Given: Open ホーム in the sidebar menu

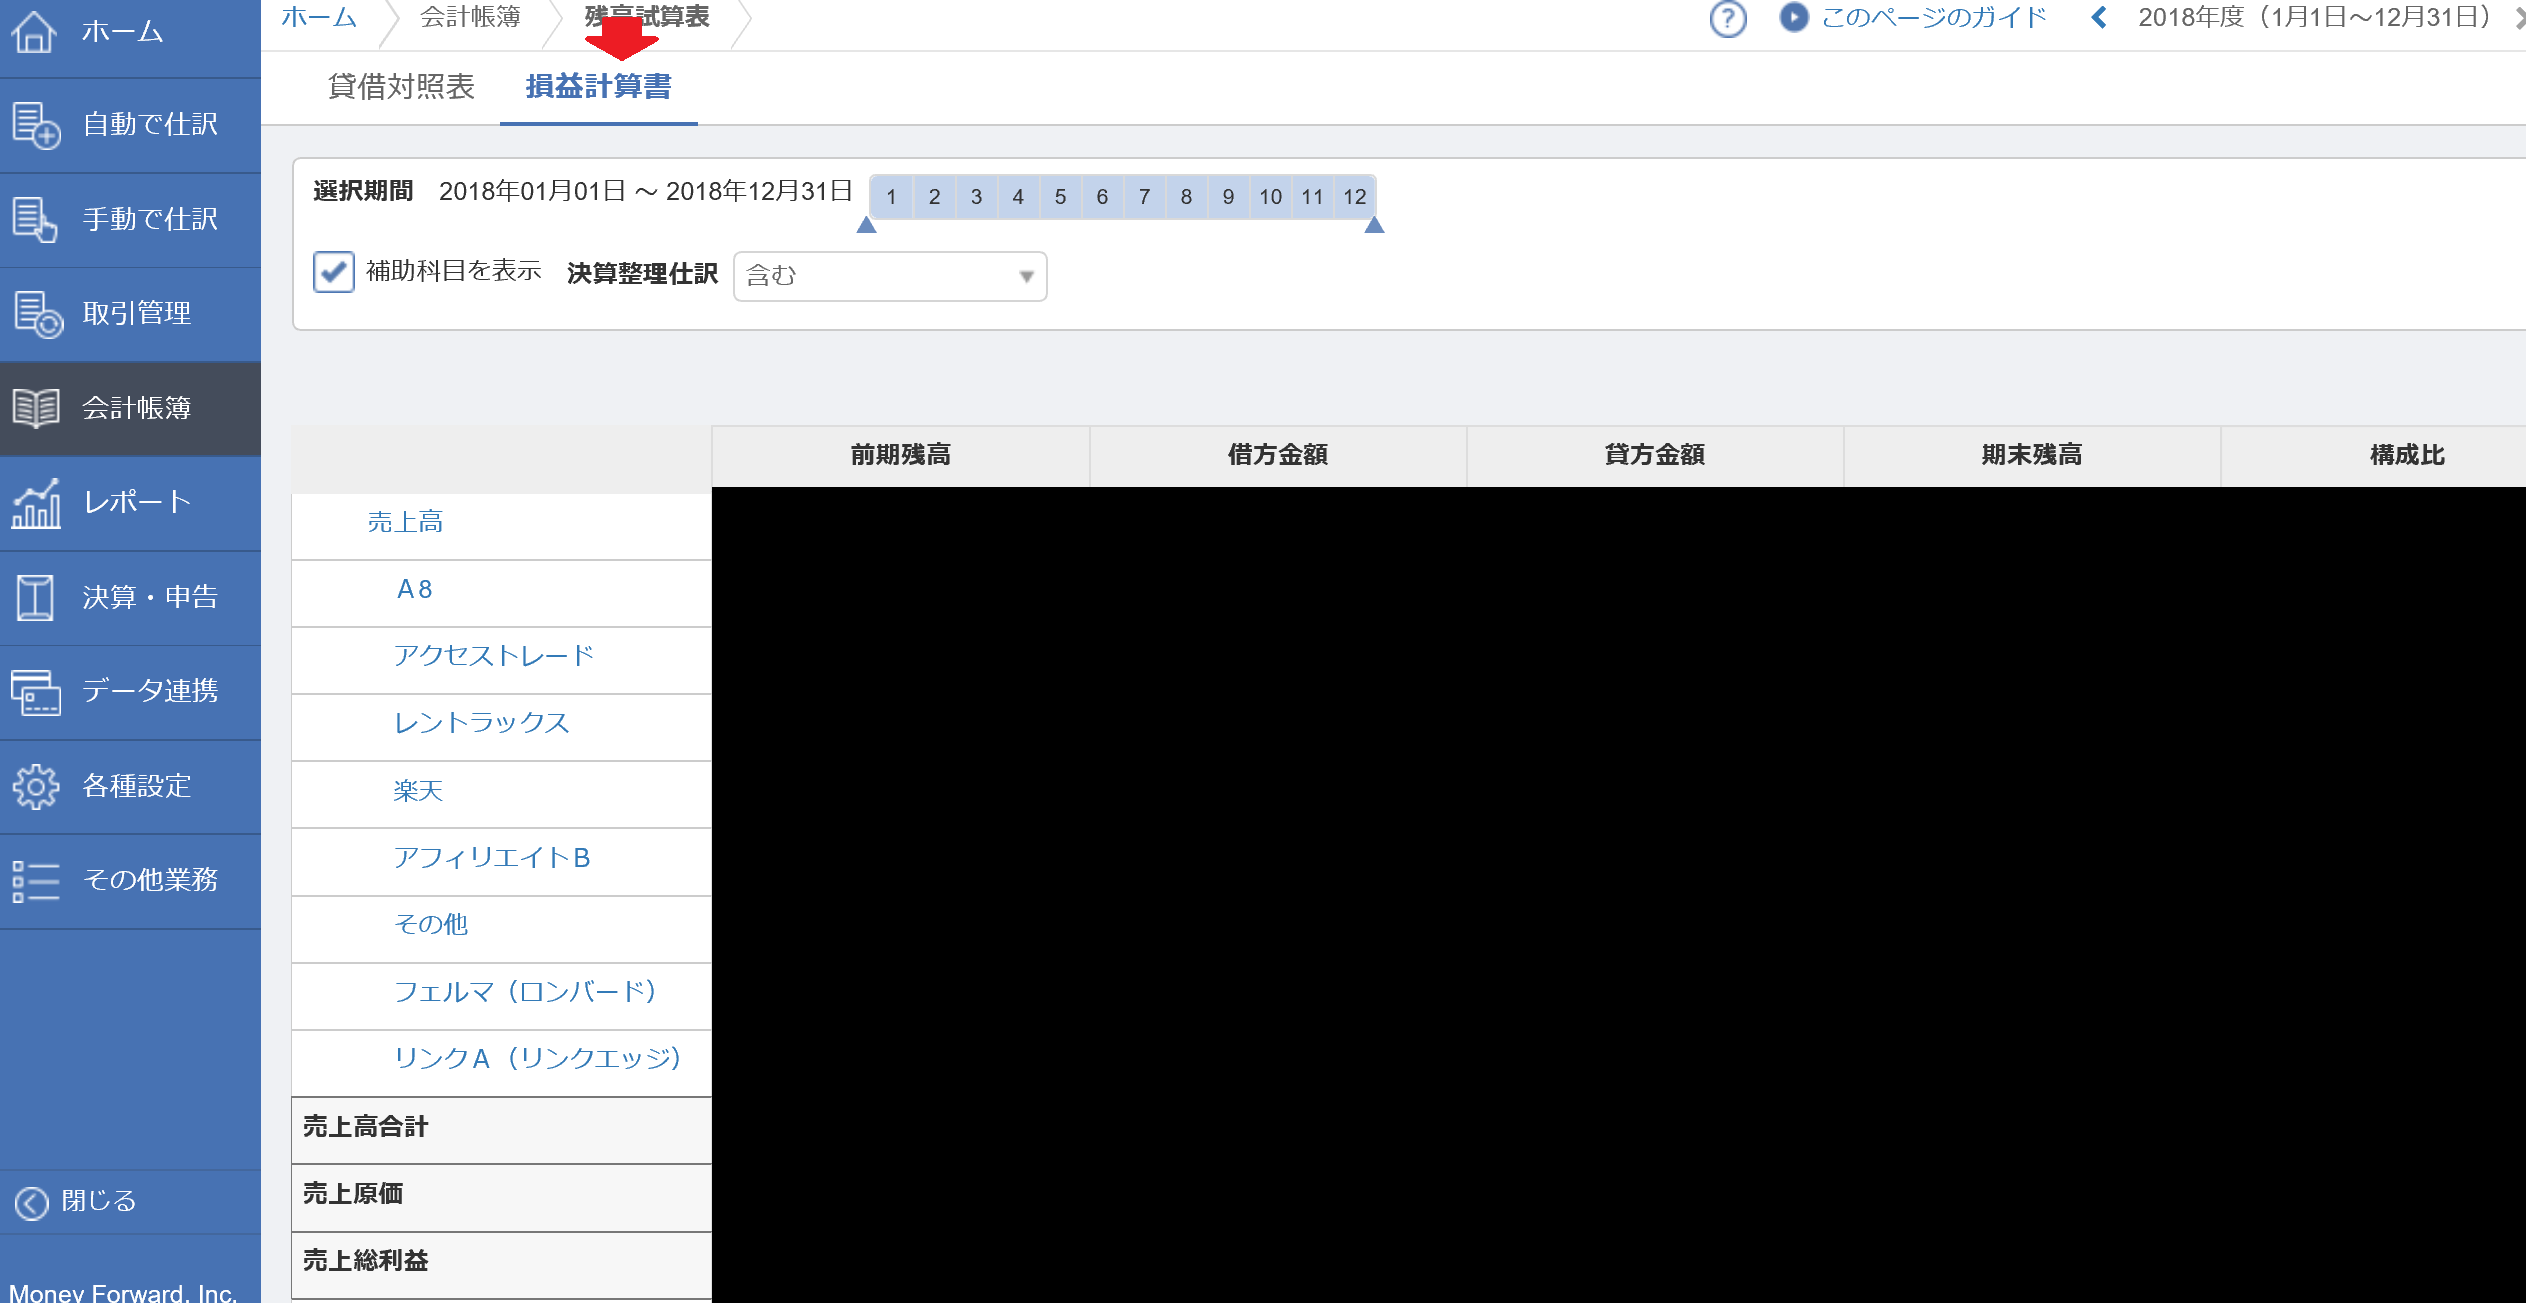Looking at the screenshot, I should click(x=130, y=32).
